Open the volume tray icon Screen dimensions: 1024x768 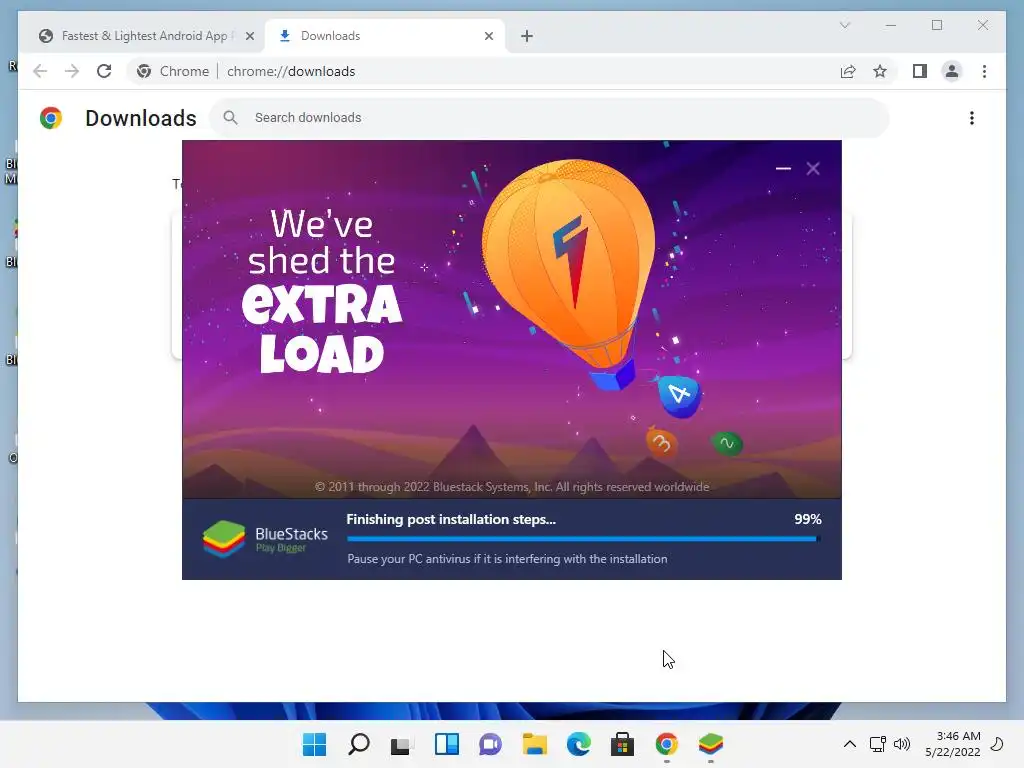pyautogui.click(x=902, y=744)
